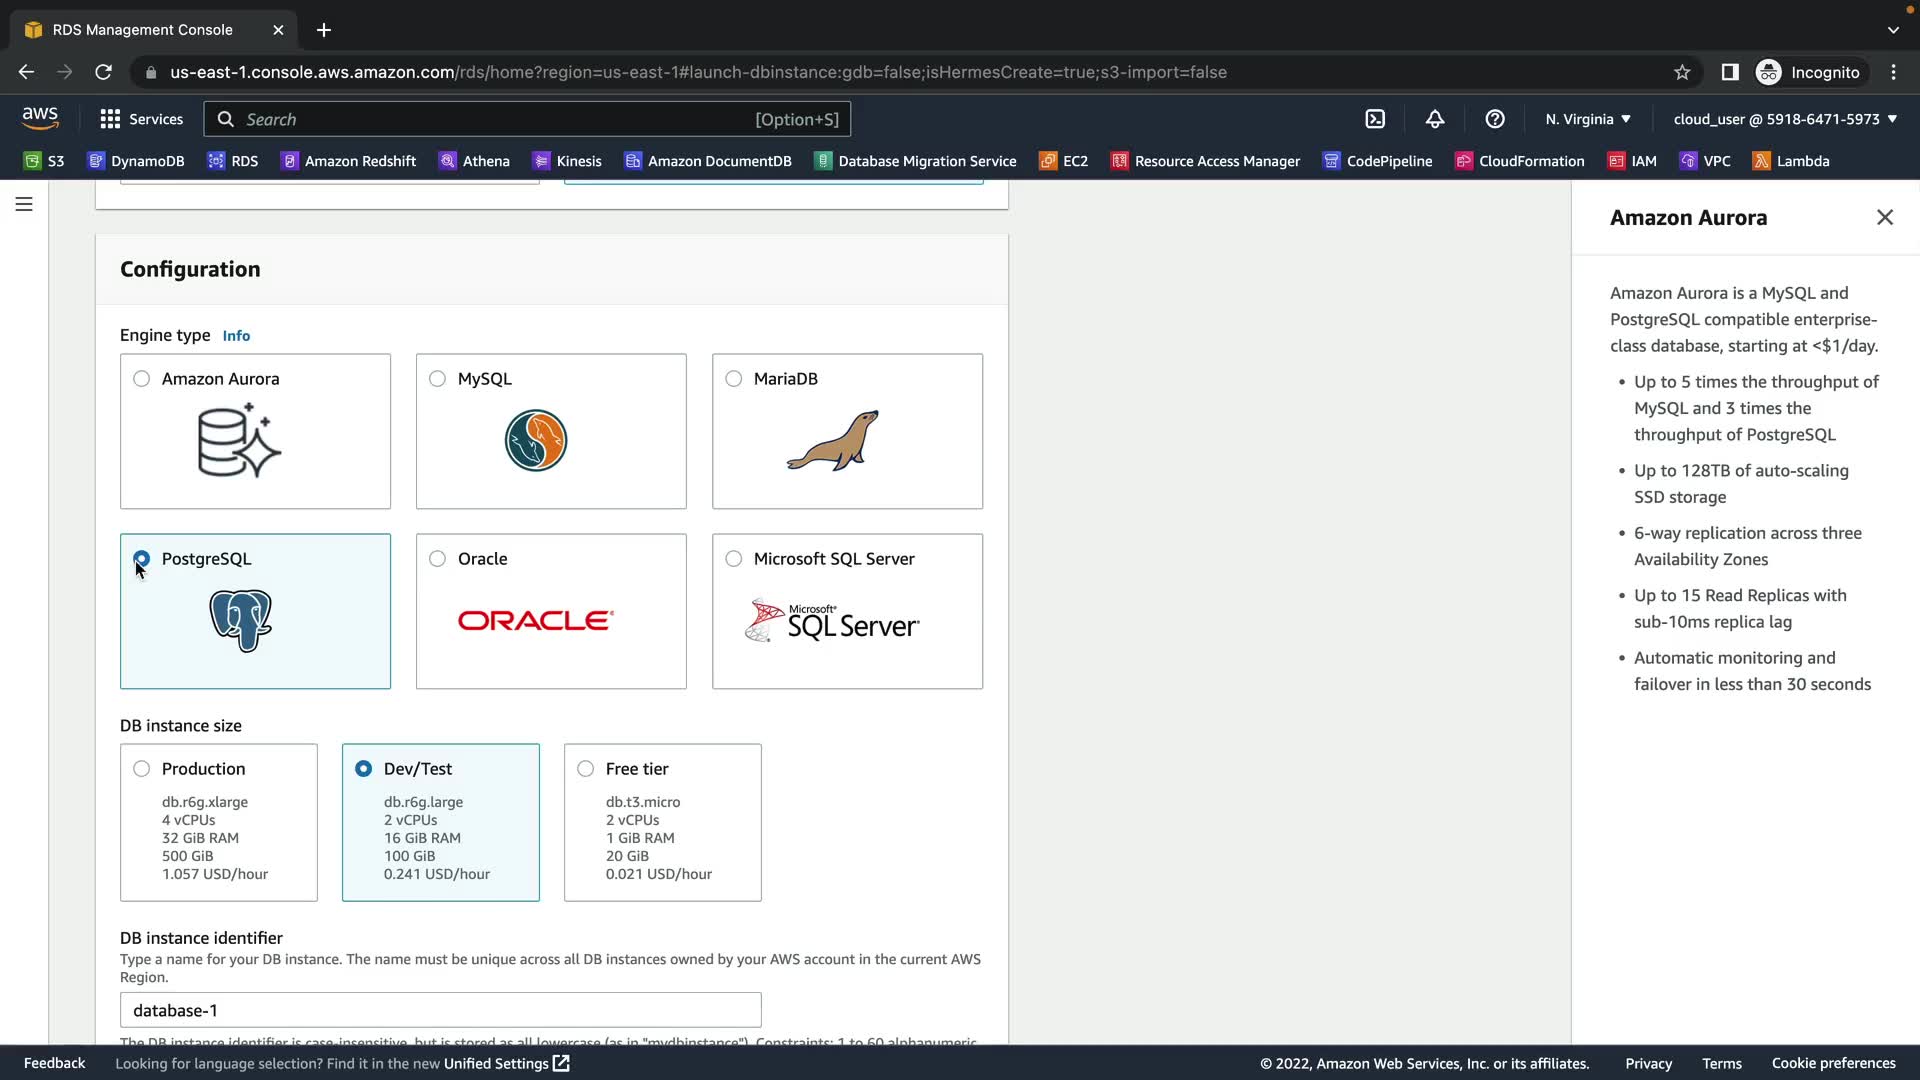
Task: Open the hamburger side navigation menu
Action: 24,204
